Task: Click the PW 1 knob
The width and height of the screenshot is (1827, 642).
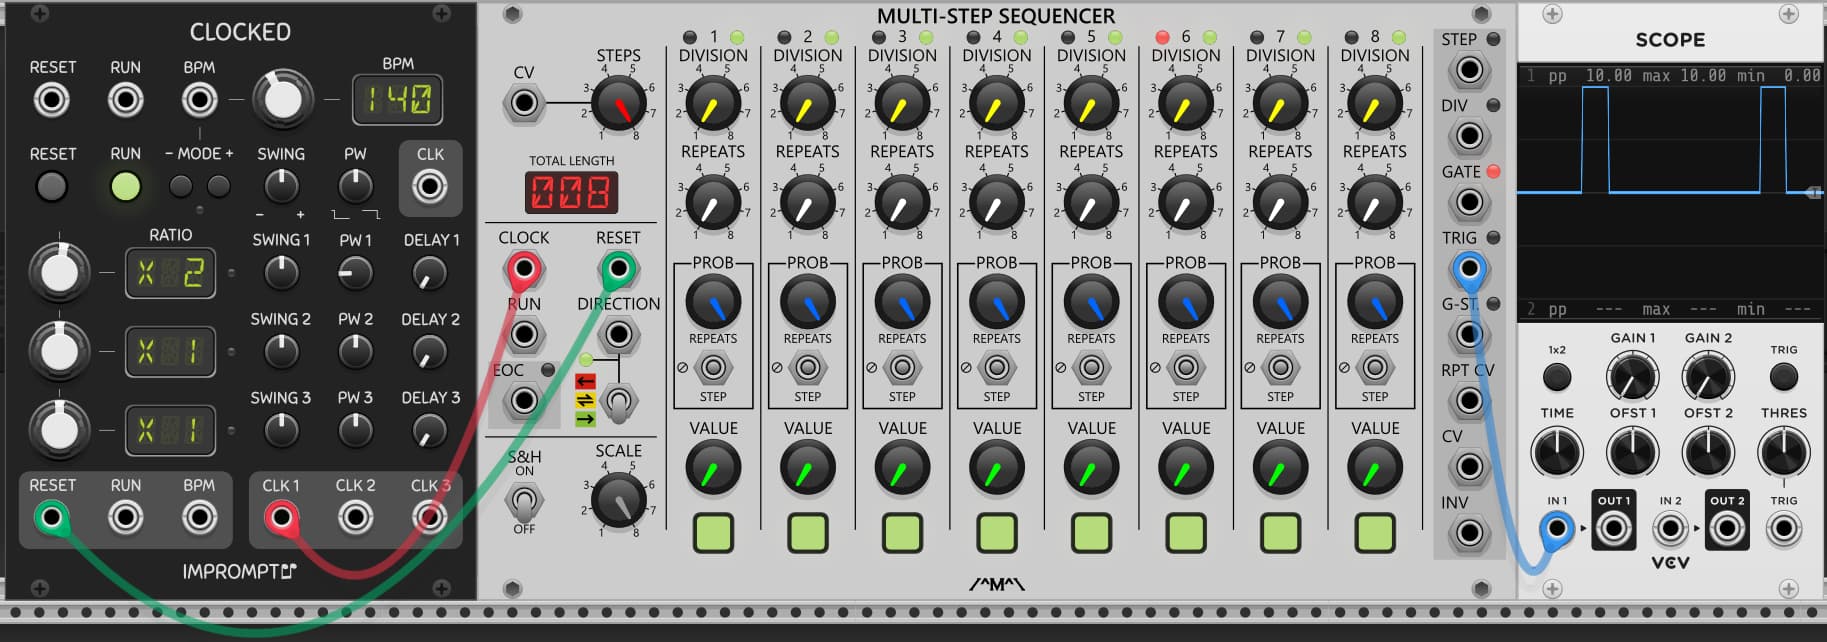Action: pyautogui.click(x=355, y=272)
